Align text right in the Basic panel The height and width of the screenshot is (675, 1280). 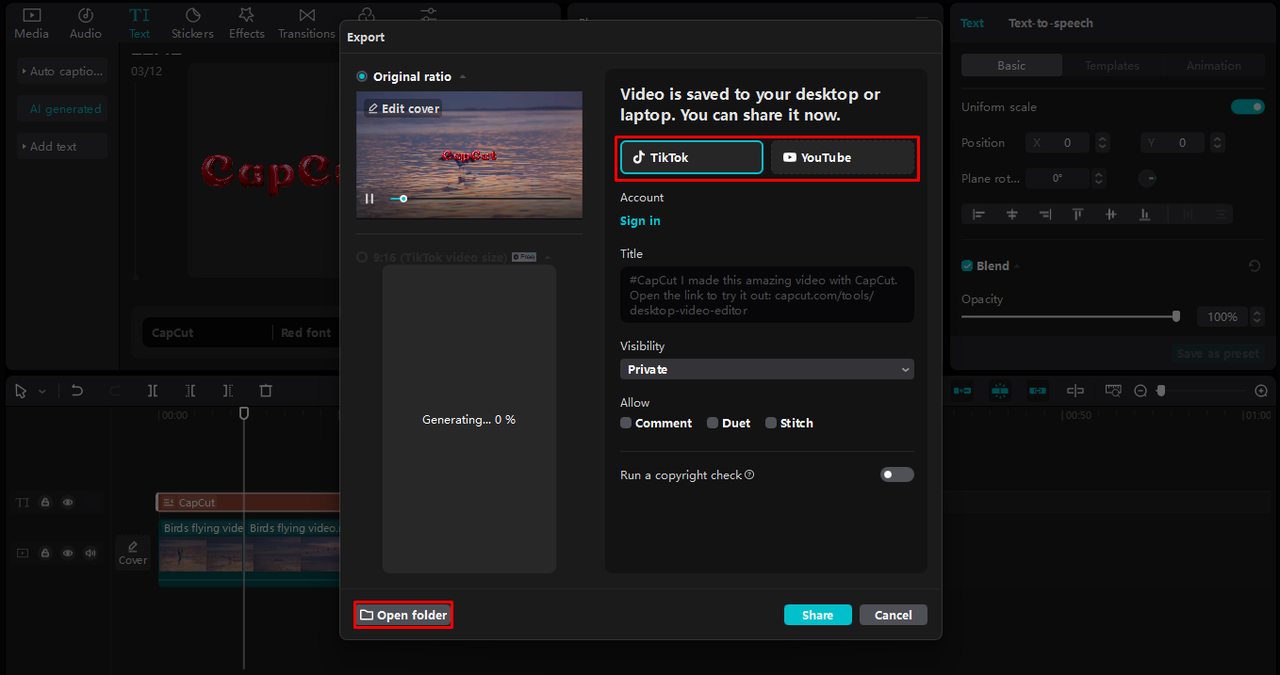(x=1045, y=214)
